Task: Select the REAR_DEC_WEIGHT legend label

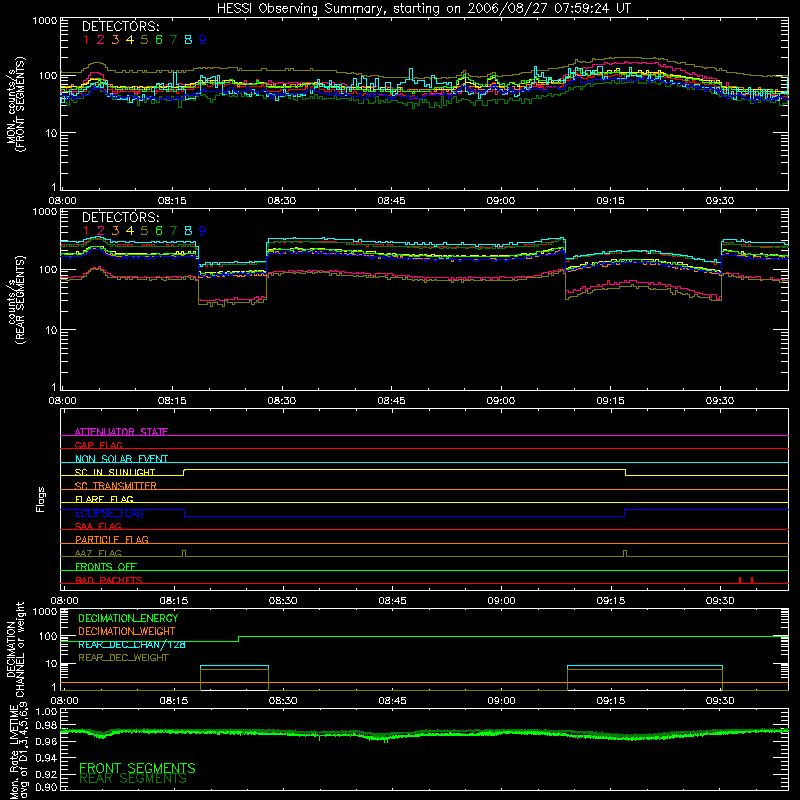Action: click(x=123, y=658)
